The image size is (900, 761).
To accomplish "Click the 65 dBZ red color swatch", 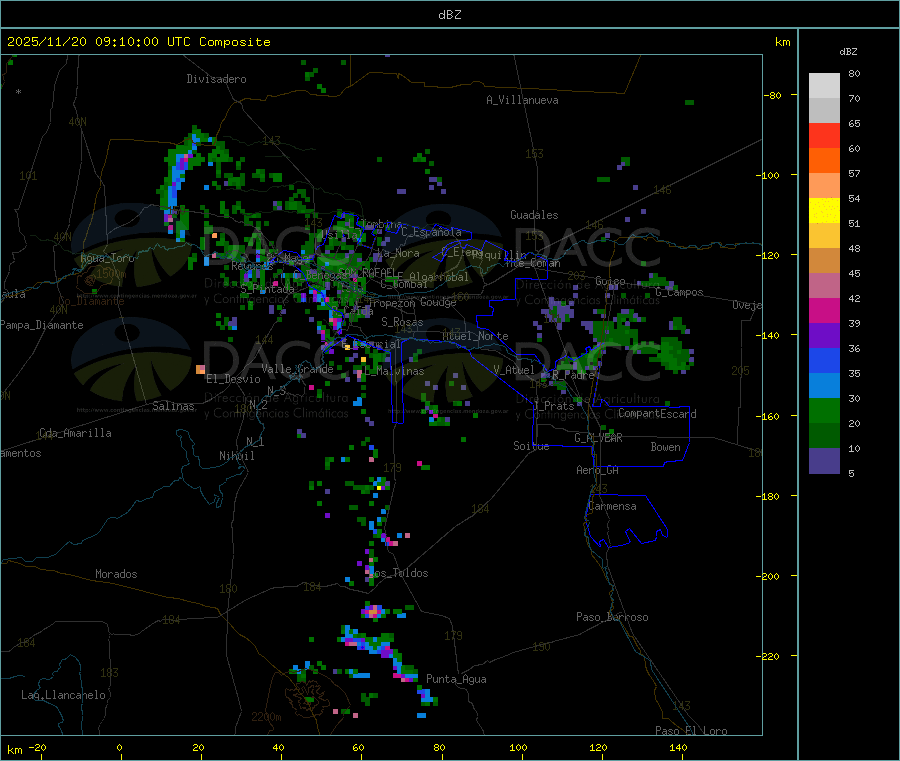I will [824, 135].
